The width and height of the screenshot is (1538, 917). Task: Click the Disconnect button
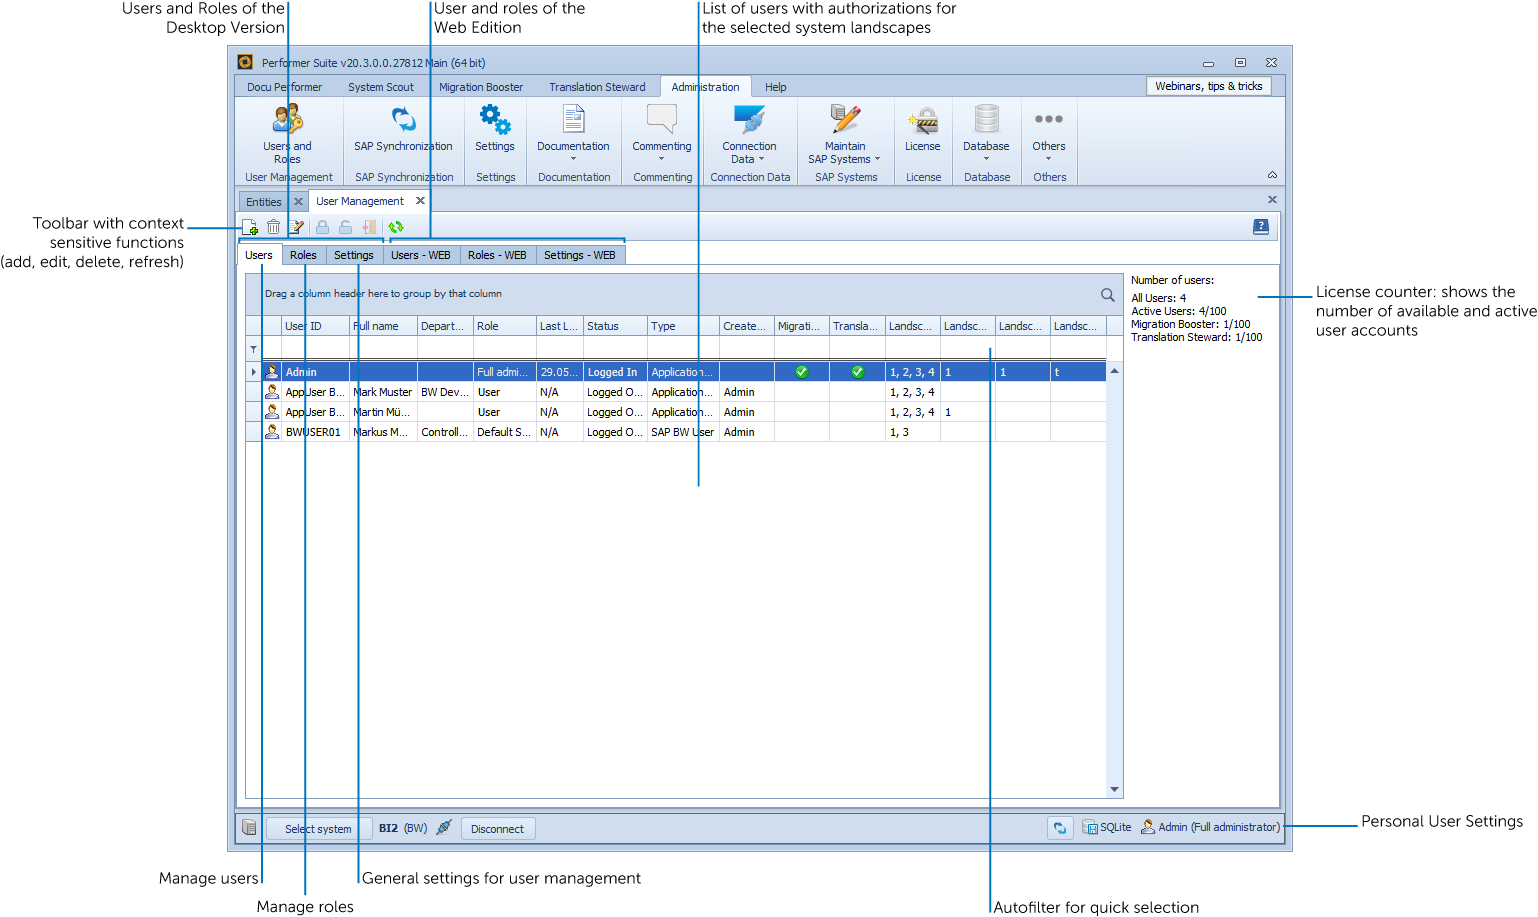(497, 828)
